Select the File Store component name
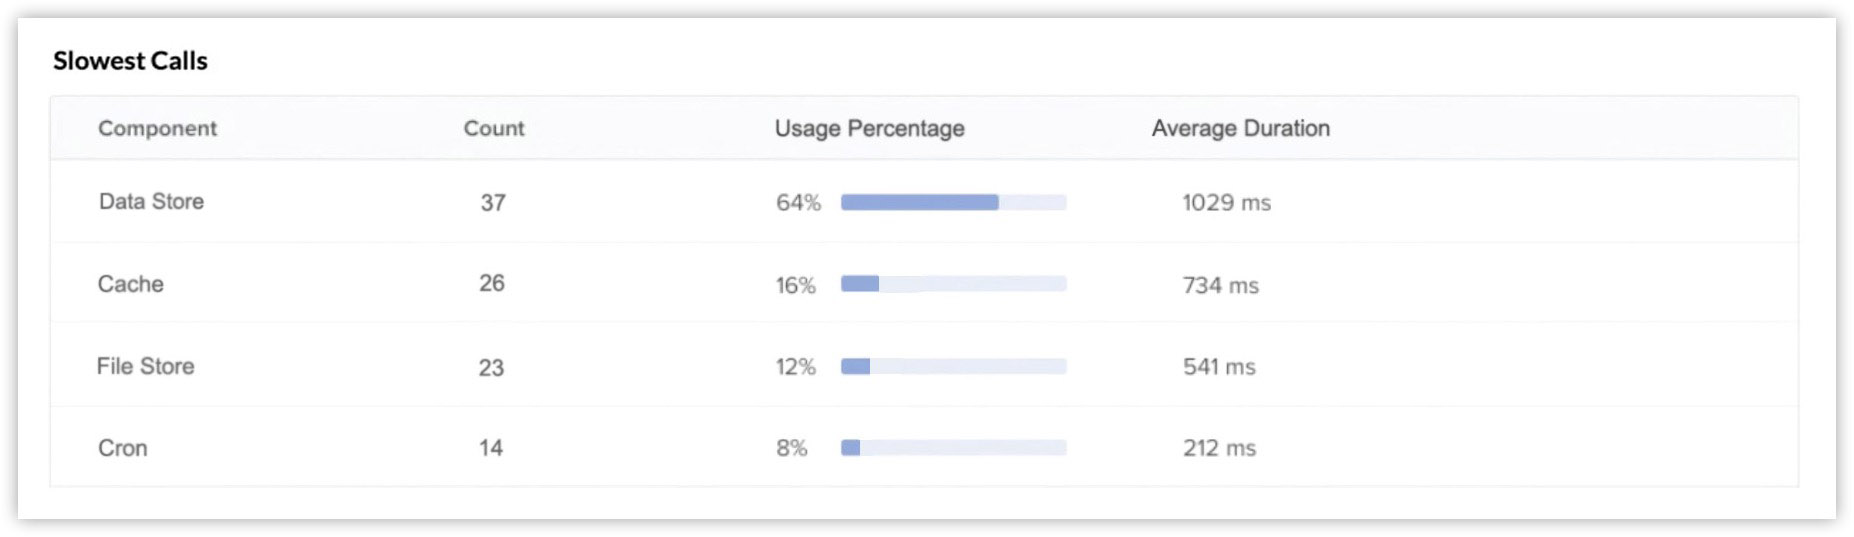The image size is (1854, 537). 145,366
